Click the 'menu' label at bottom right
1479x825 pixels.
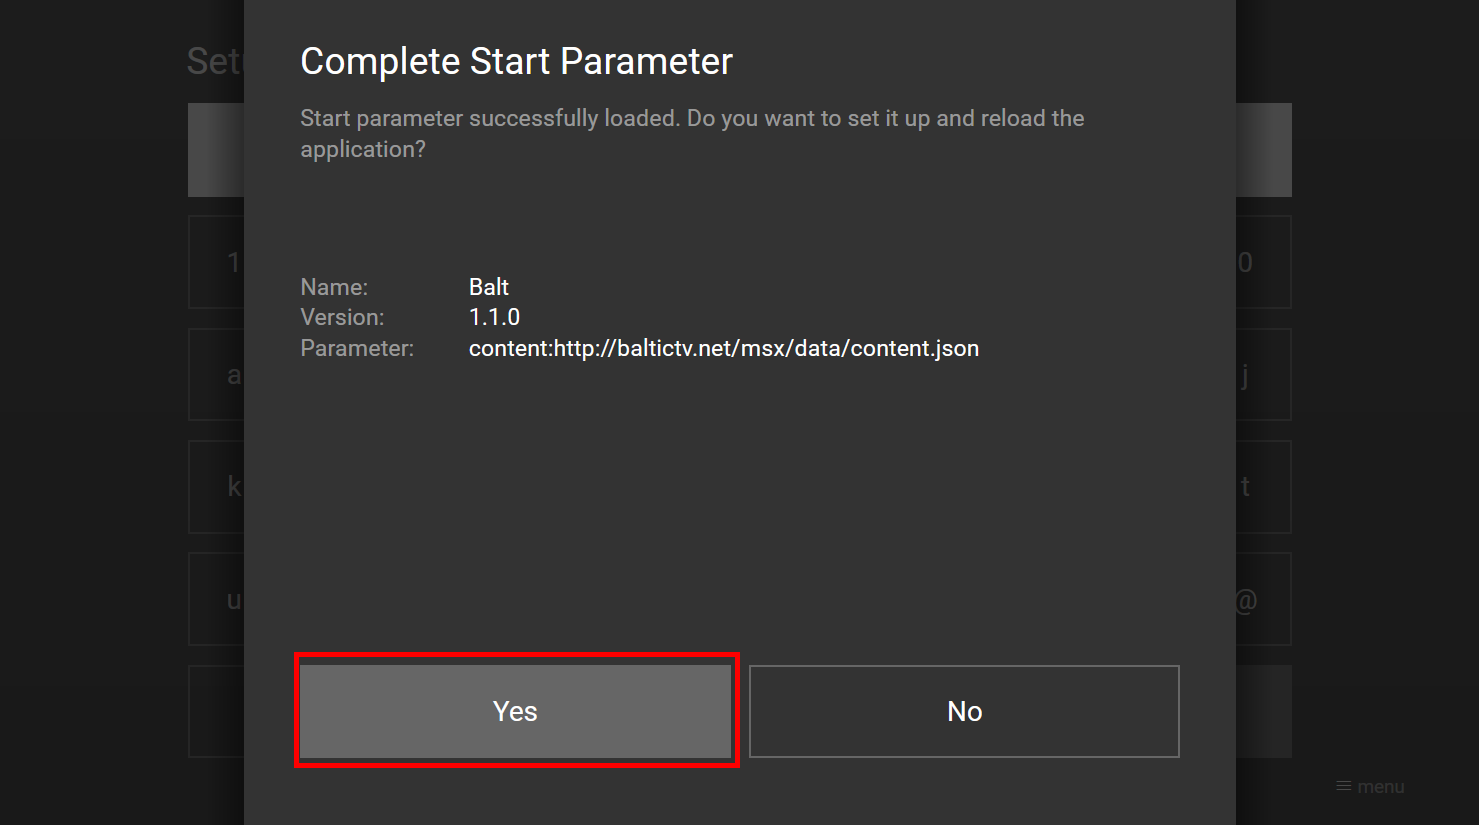(x=1381, y=787)
